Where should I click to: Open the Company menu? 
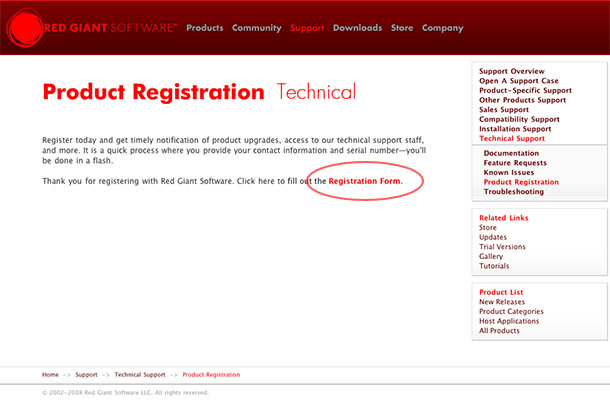point(443,28)
